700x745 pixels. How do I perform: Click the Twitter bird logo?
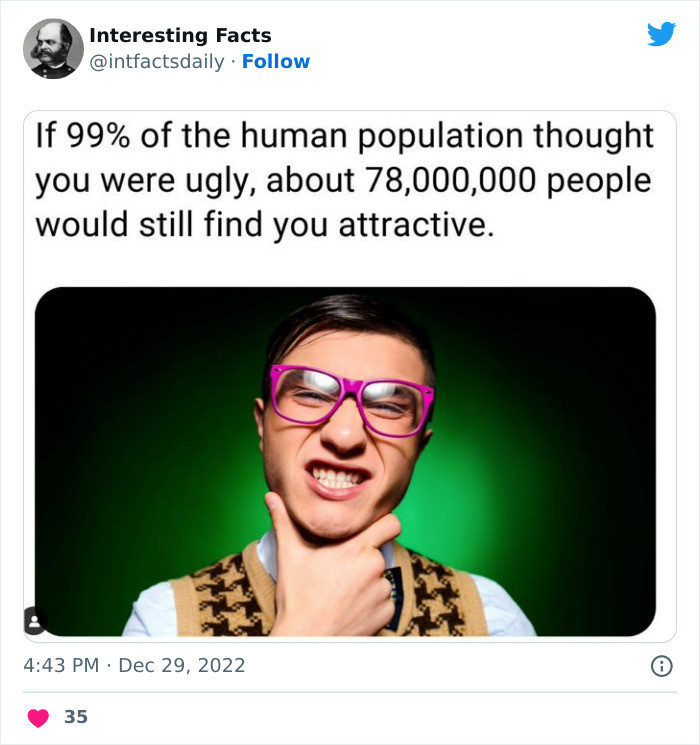point(661,35)
